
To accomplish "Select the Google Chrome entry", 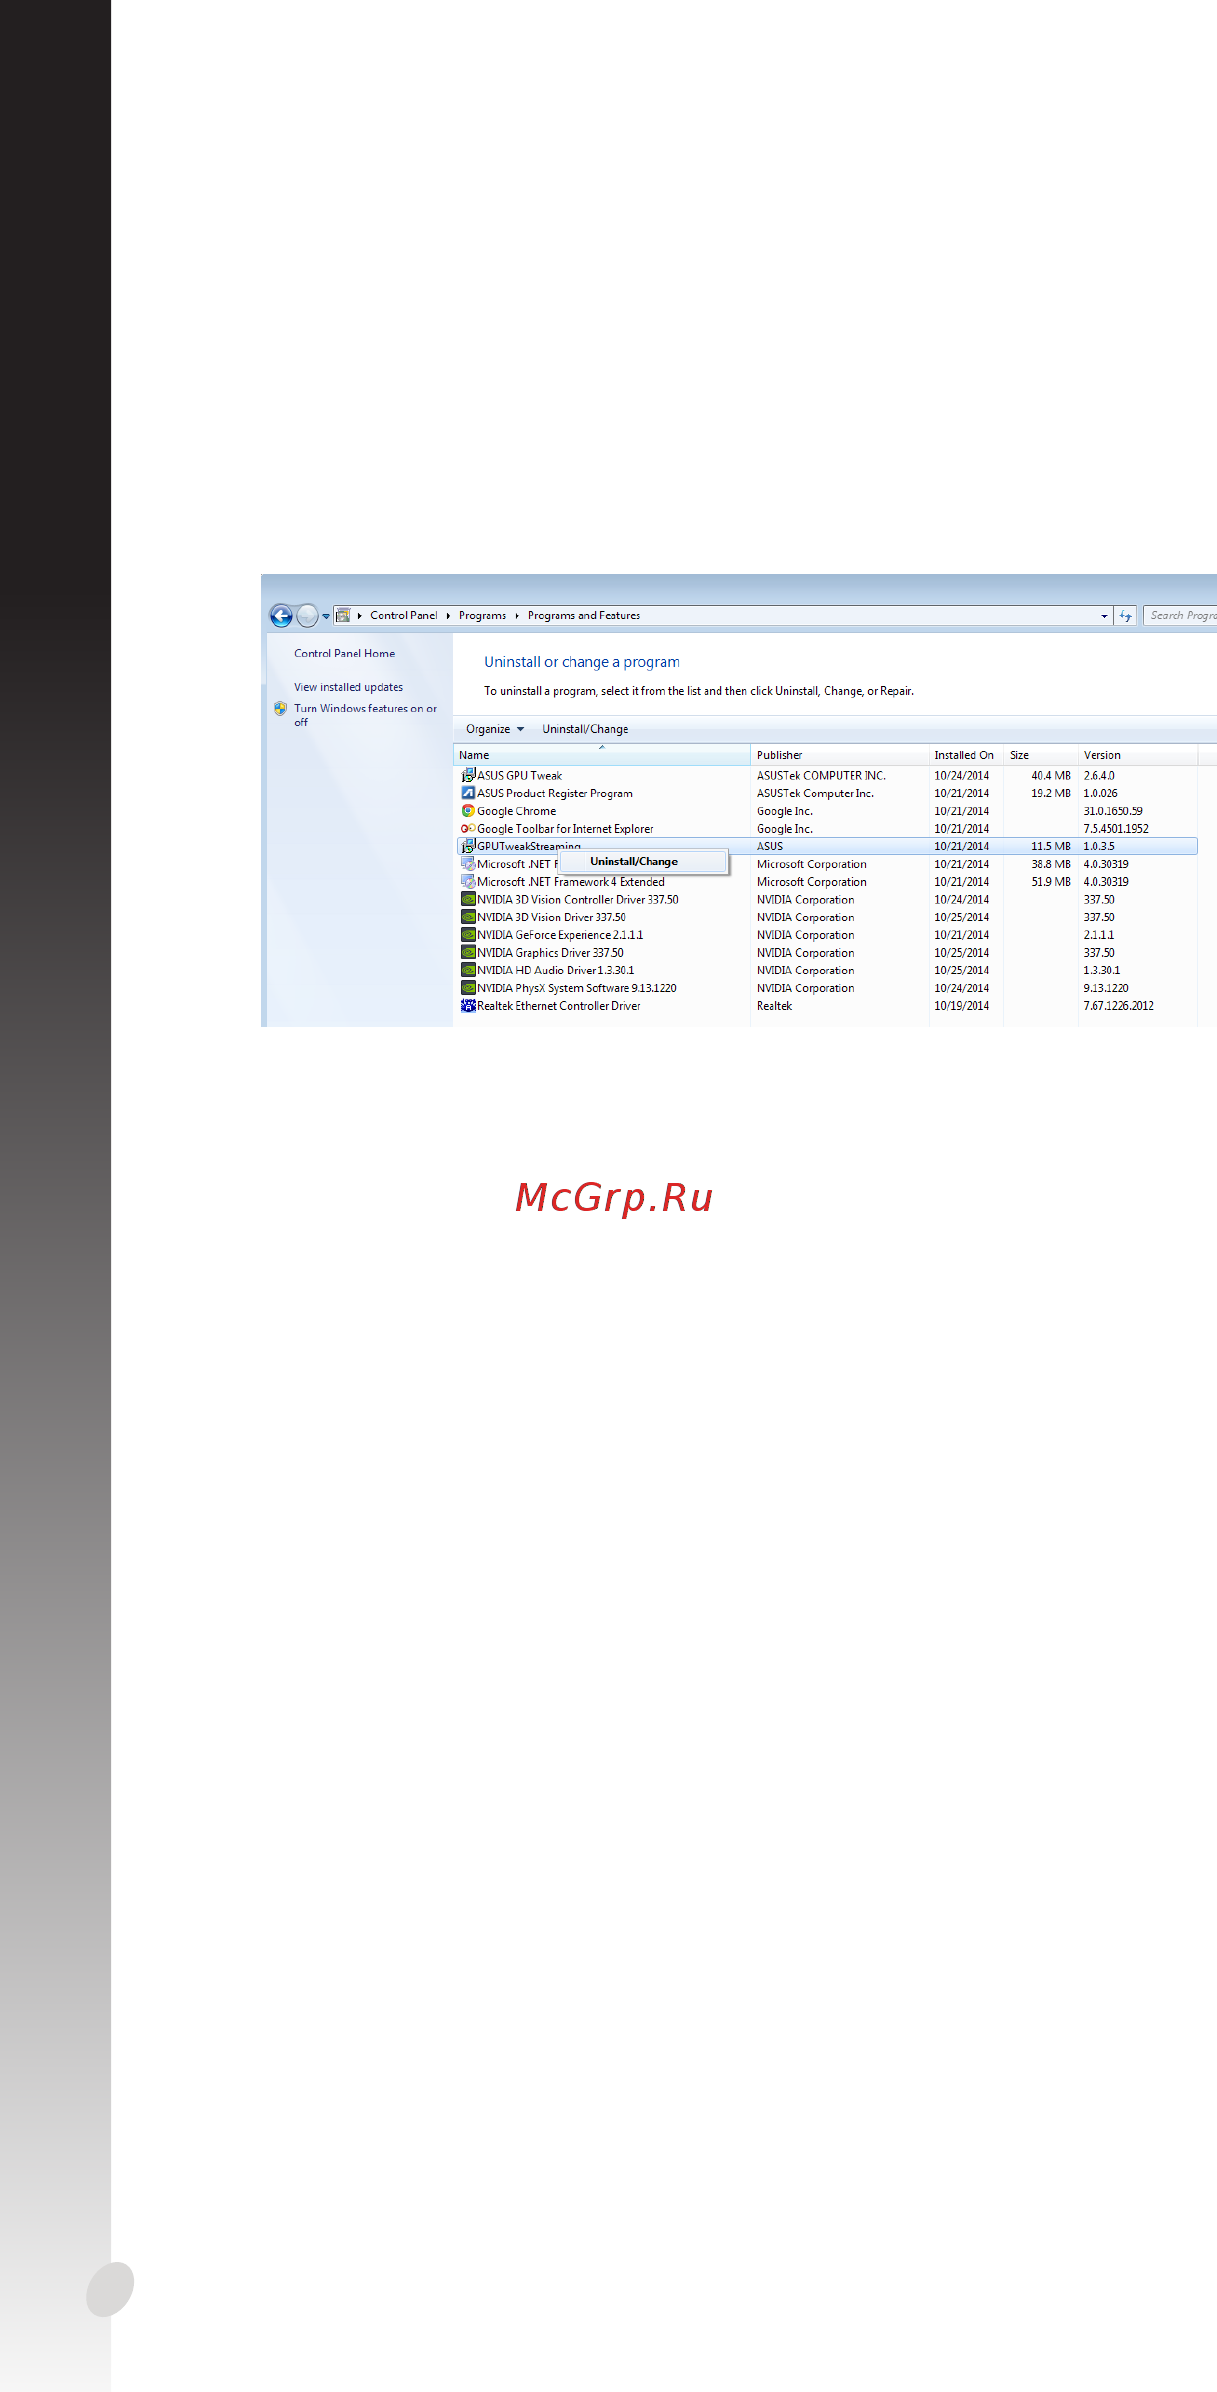I will pos(827,811).
